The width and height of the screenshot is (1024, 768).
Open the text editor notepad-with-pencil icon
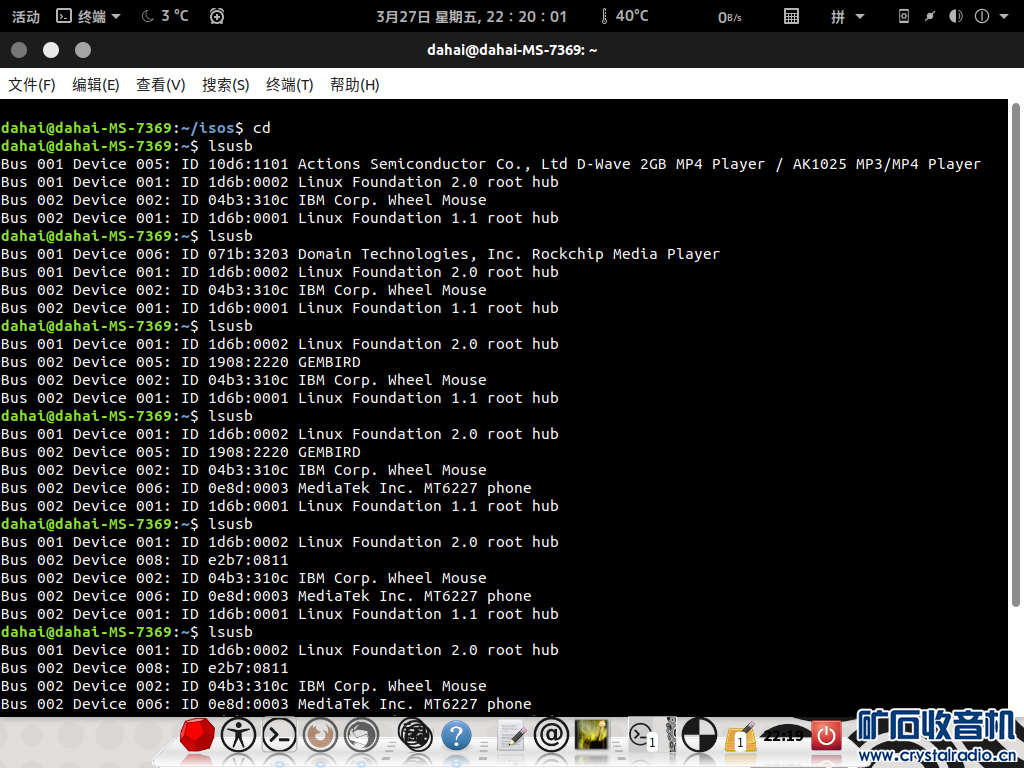pyautogui.click(x=511, y=735)
